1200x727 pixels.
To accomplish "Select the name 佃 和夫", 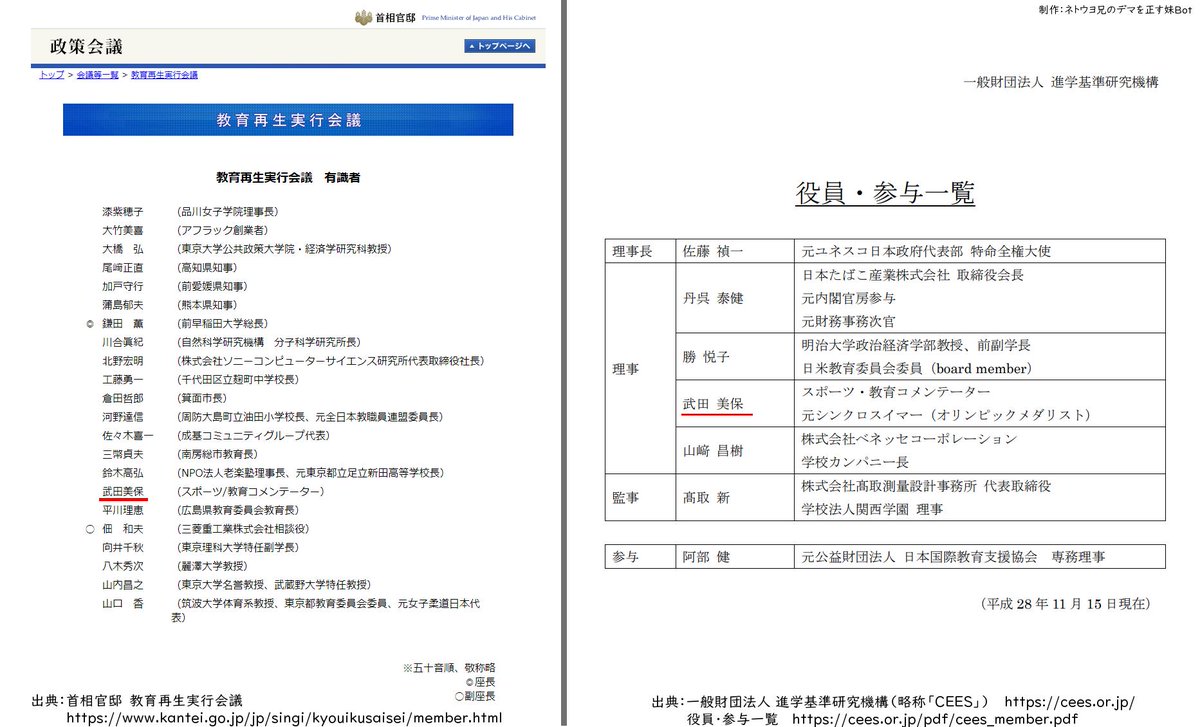I will pos(123,529).
